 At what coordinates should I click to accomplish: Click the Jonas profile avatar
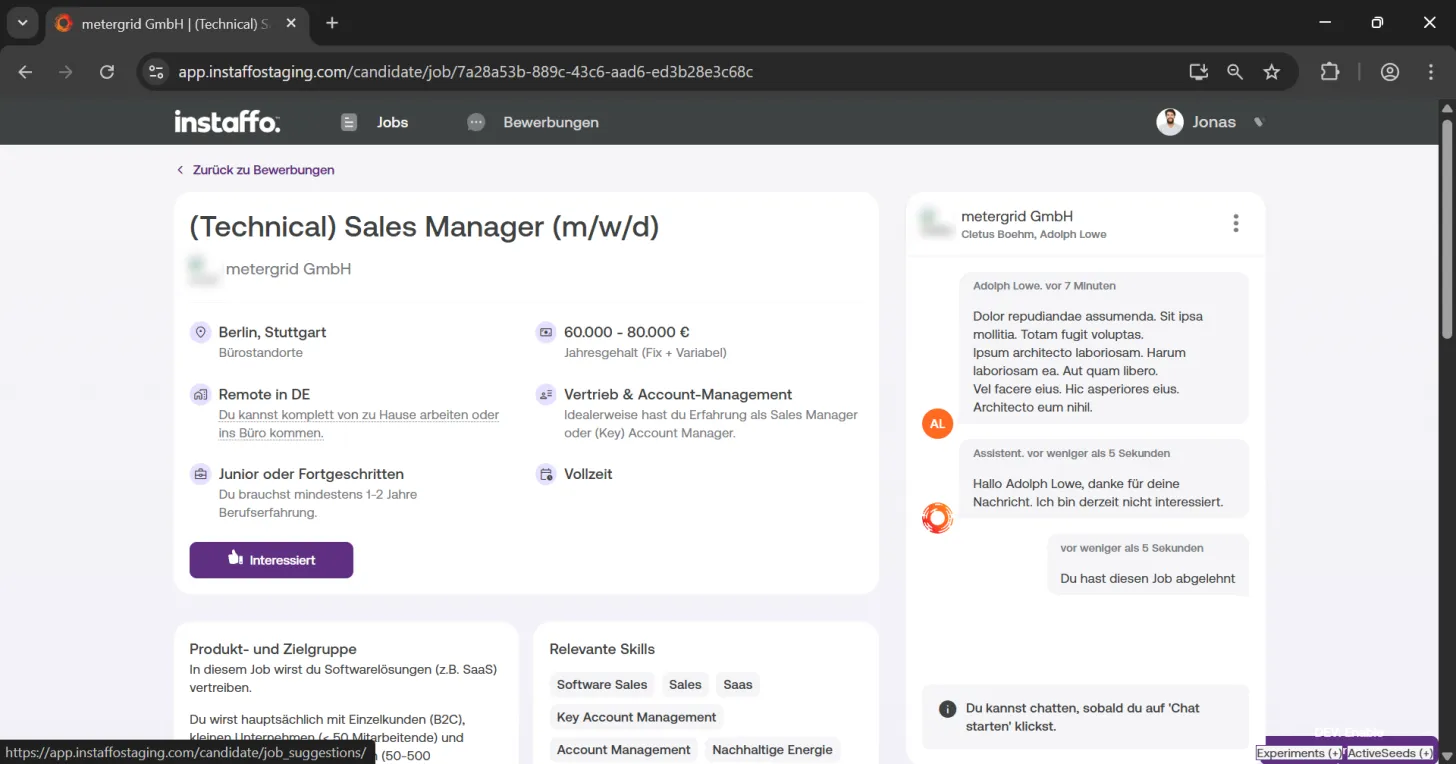tap(1170, 122)
